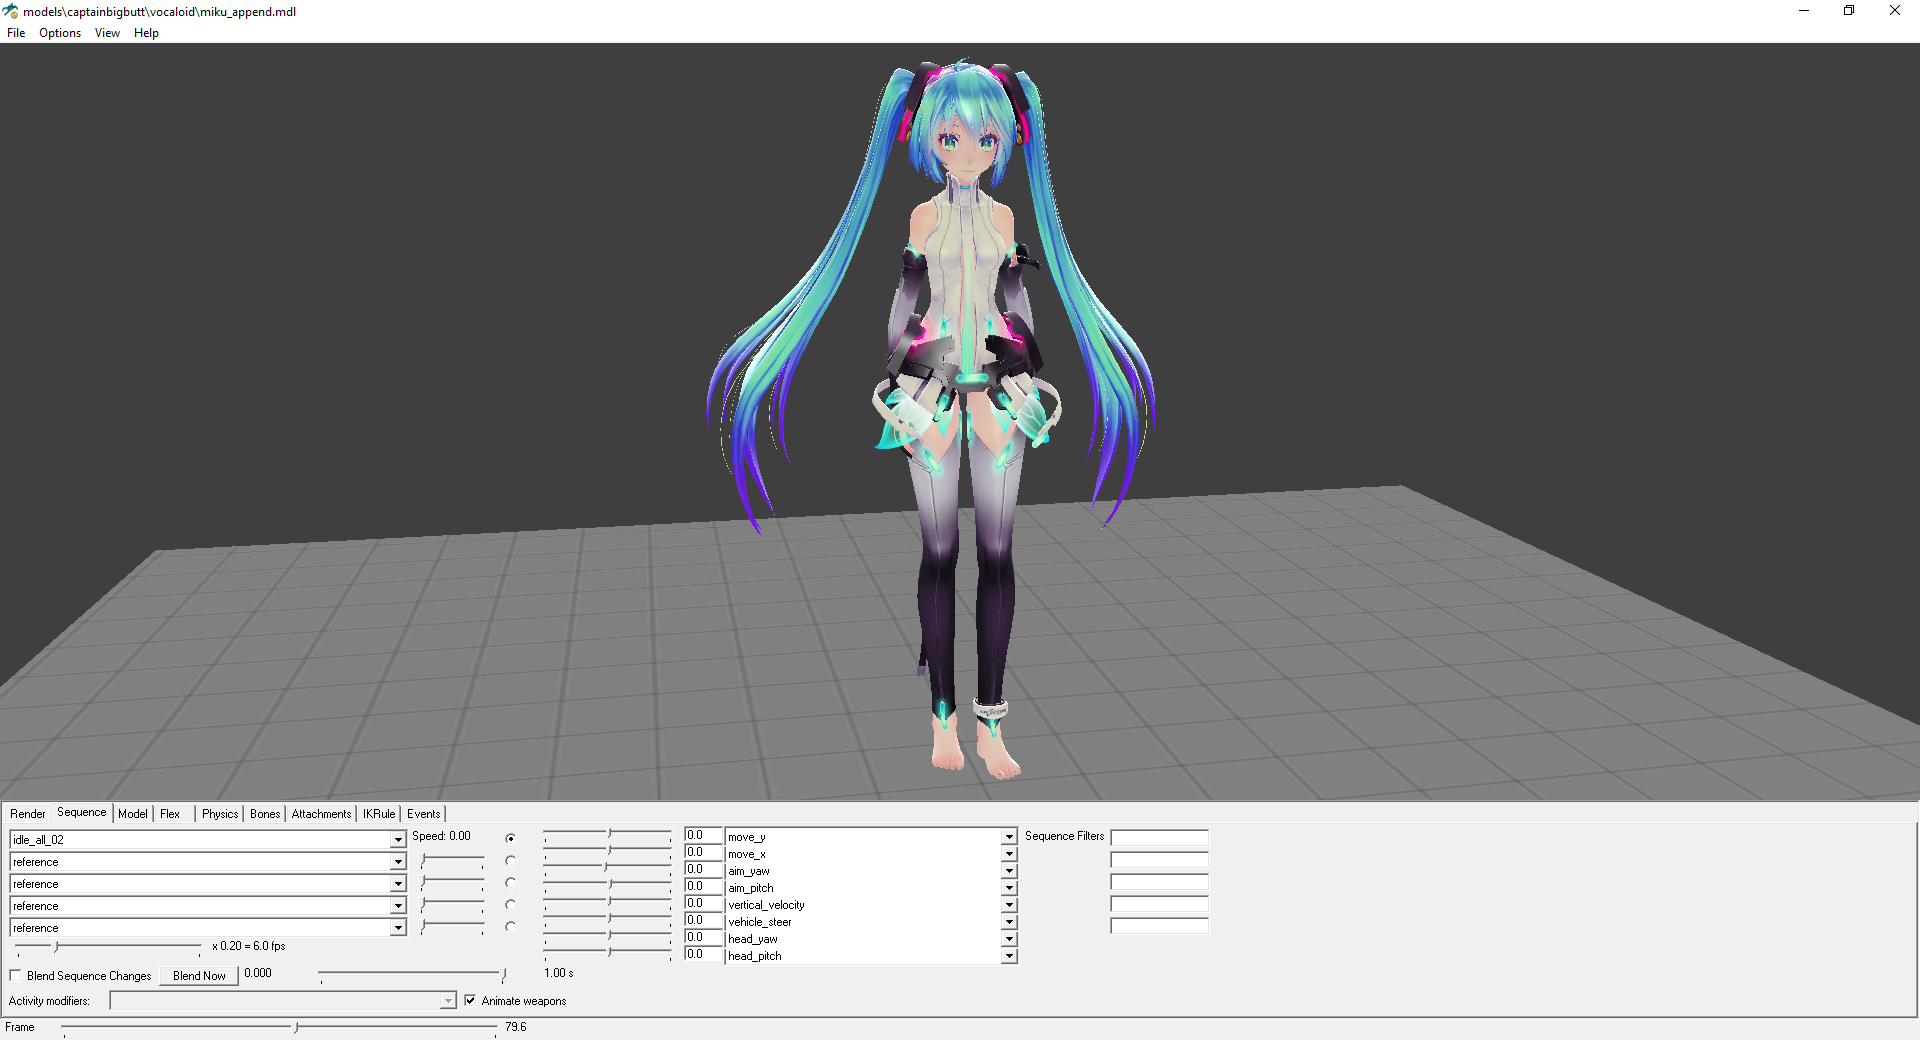Open the Help menu
The image size is (1920, 1040).
[x=146, y=33]
